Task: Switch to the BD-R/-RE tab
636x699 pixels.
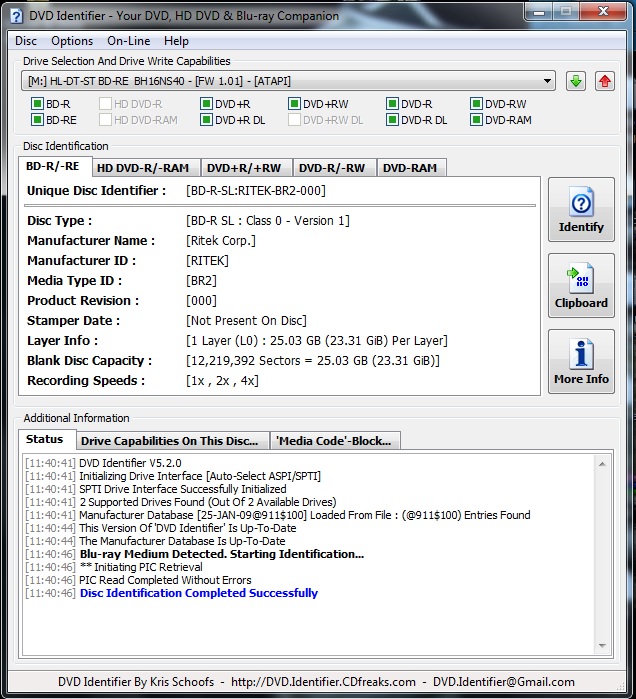Action: [x=53, y=166]
